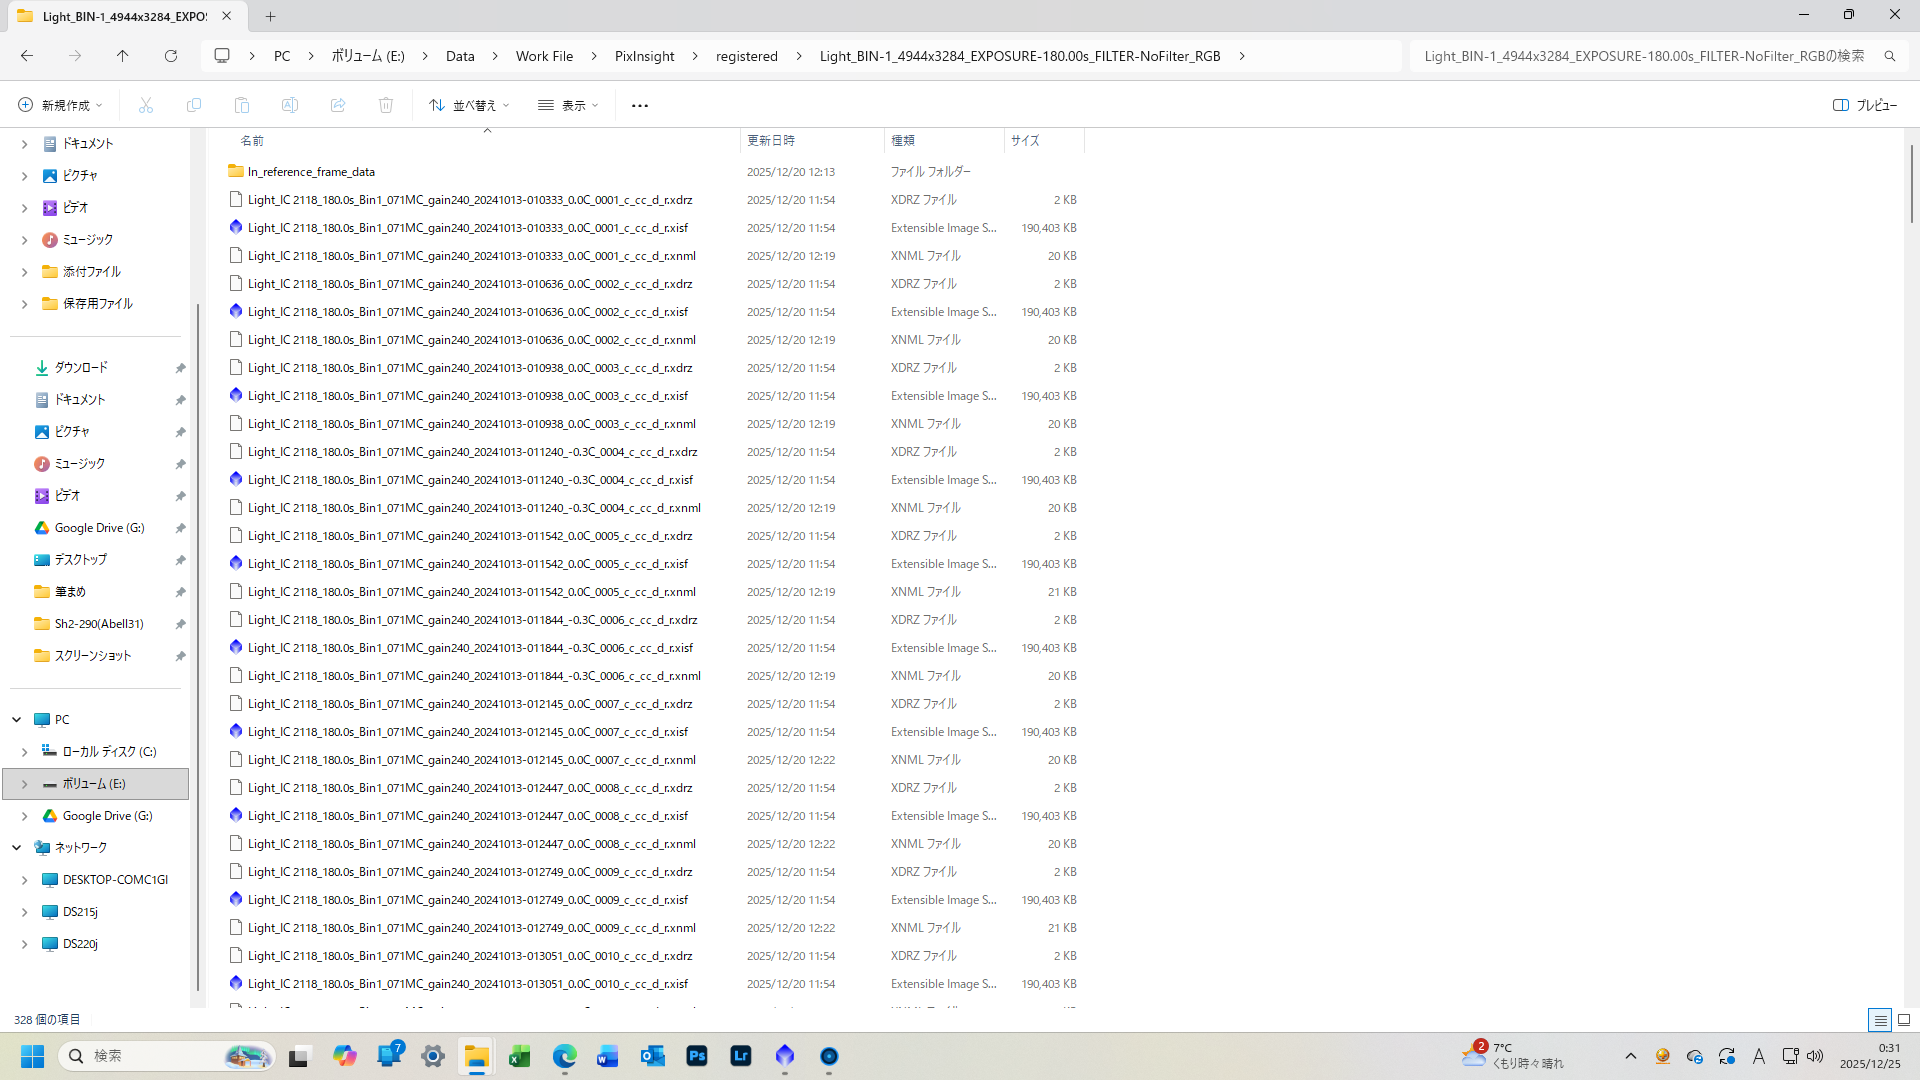This screenshot has width=1920, height=1080.
Task: Open the three-dots more options menu
Action: pos(640,105)
